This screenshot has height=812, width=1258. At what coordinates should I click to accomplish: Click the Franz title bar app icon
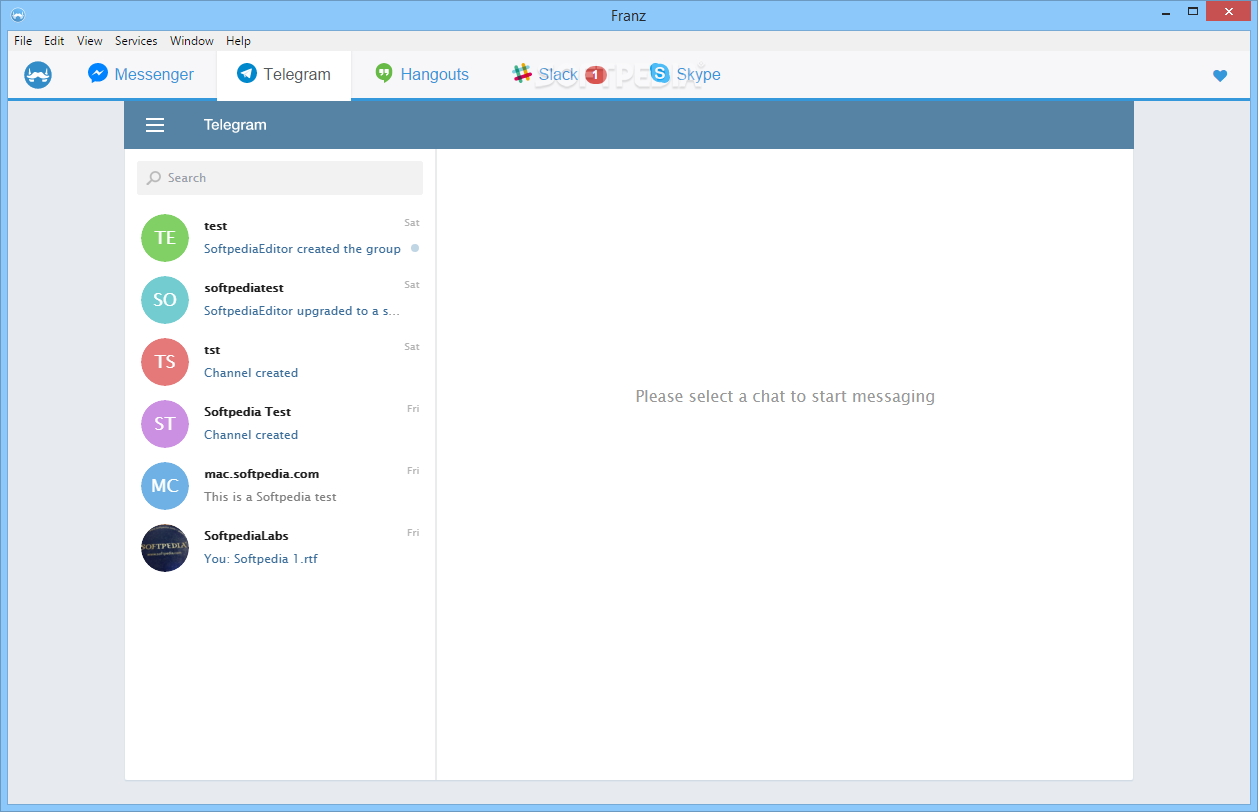pyautogui.click(x=19, y=14)
